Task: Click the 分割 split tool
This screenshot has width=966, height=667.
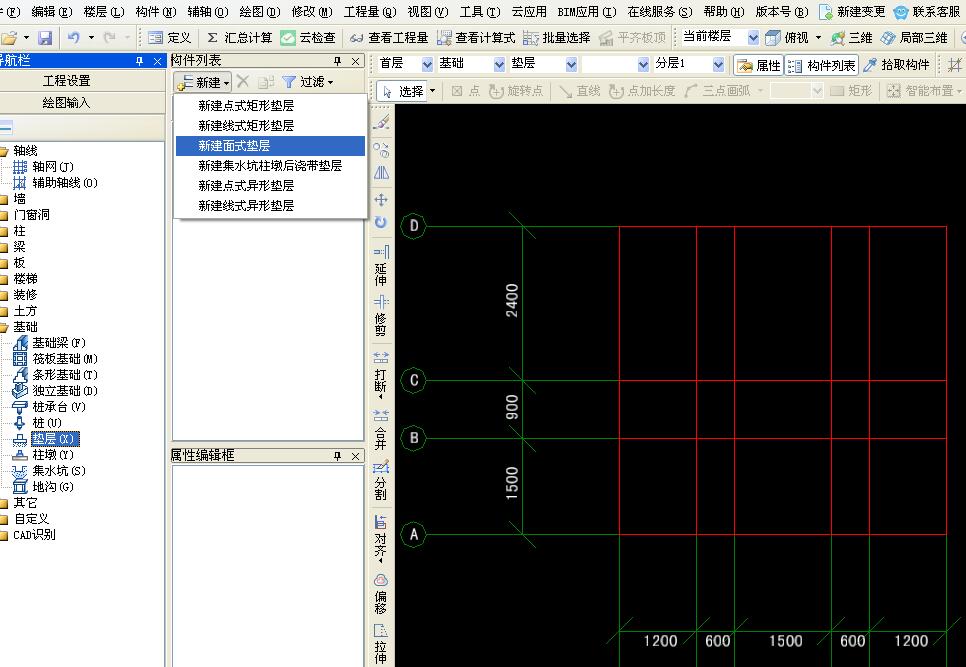Action: (x=381, y=480)
